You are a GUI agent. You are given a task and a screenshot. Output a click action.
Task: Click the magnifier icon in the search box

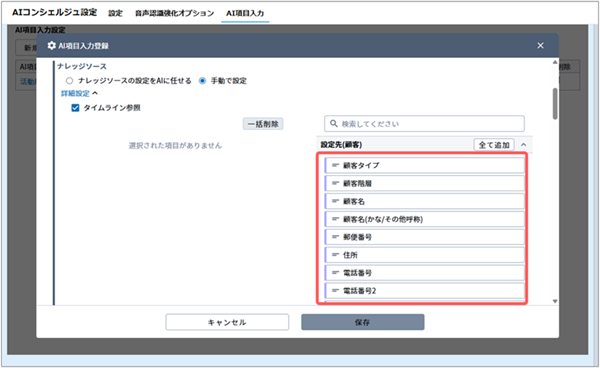[x=334, y=124]
